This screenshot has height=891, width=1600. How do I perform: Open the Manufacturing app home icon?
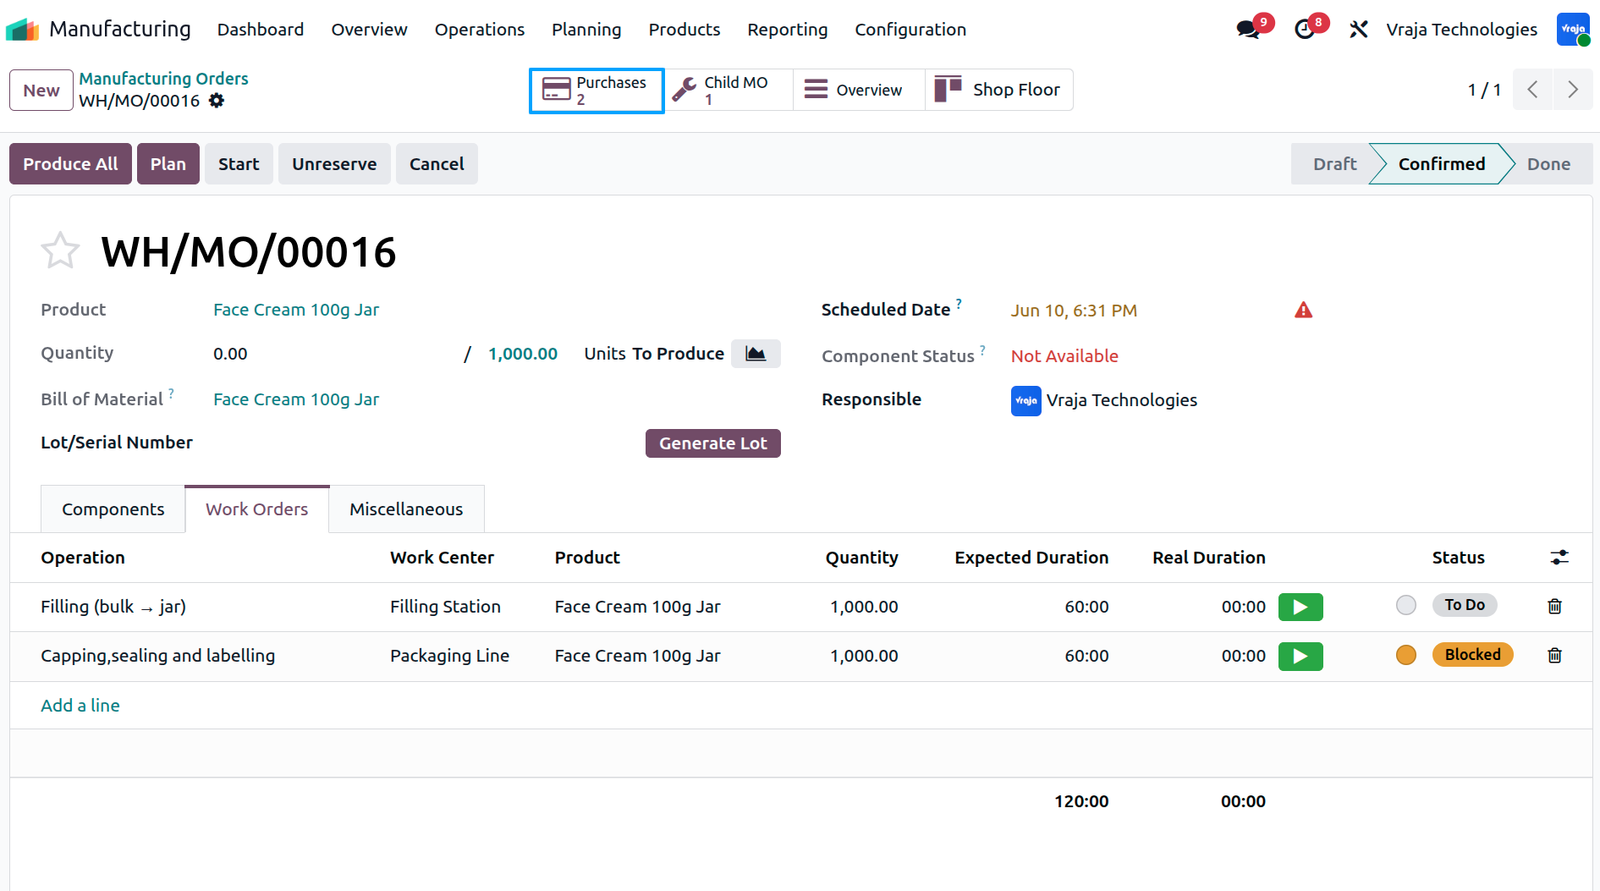[x=22, y=30]
